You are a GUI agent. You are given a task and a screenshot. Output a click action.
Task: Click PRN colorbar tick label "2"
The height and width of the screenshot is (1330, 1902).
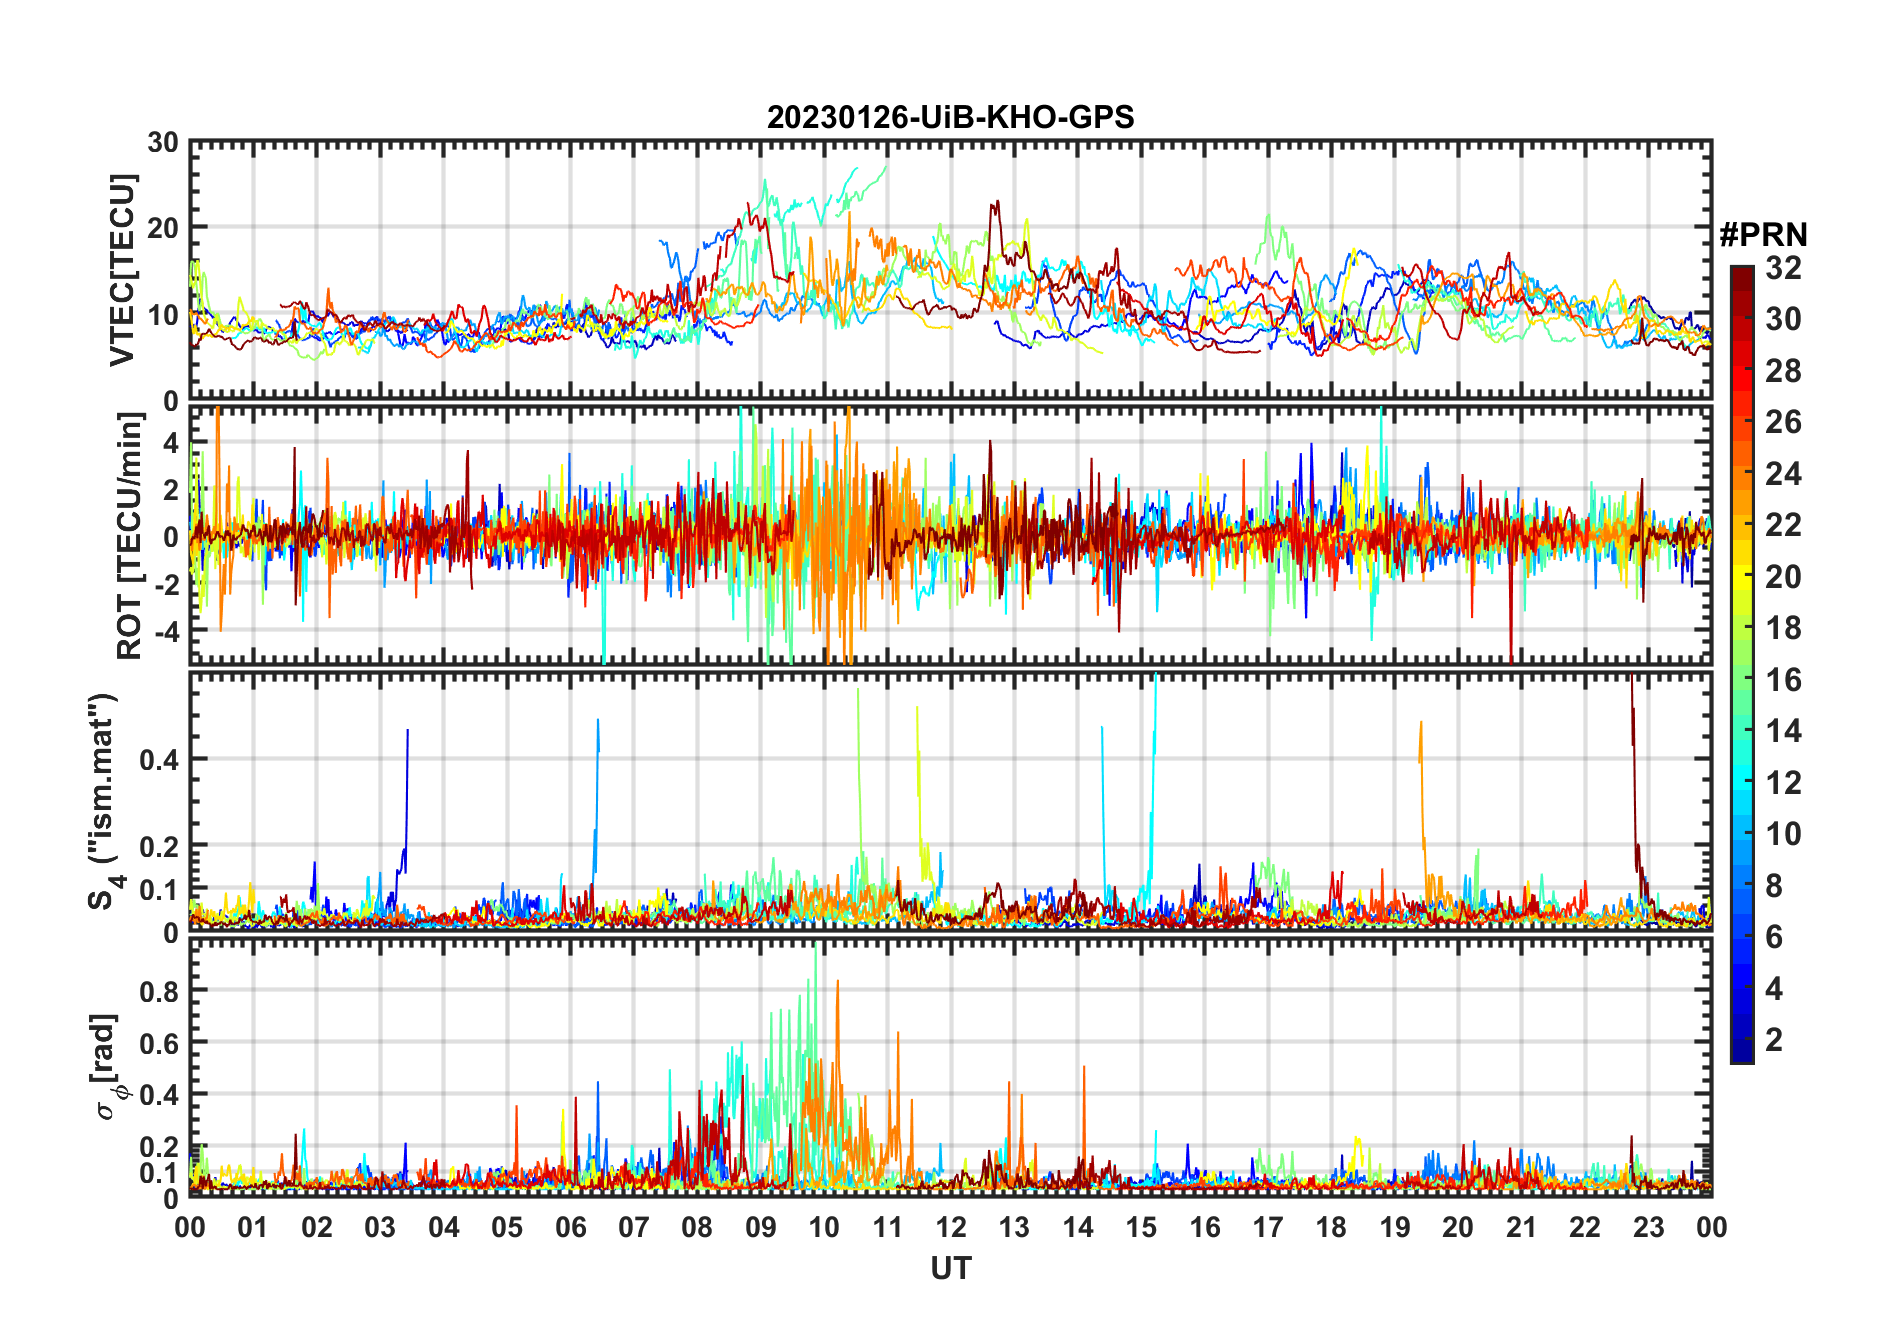coord(1774,1040)
